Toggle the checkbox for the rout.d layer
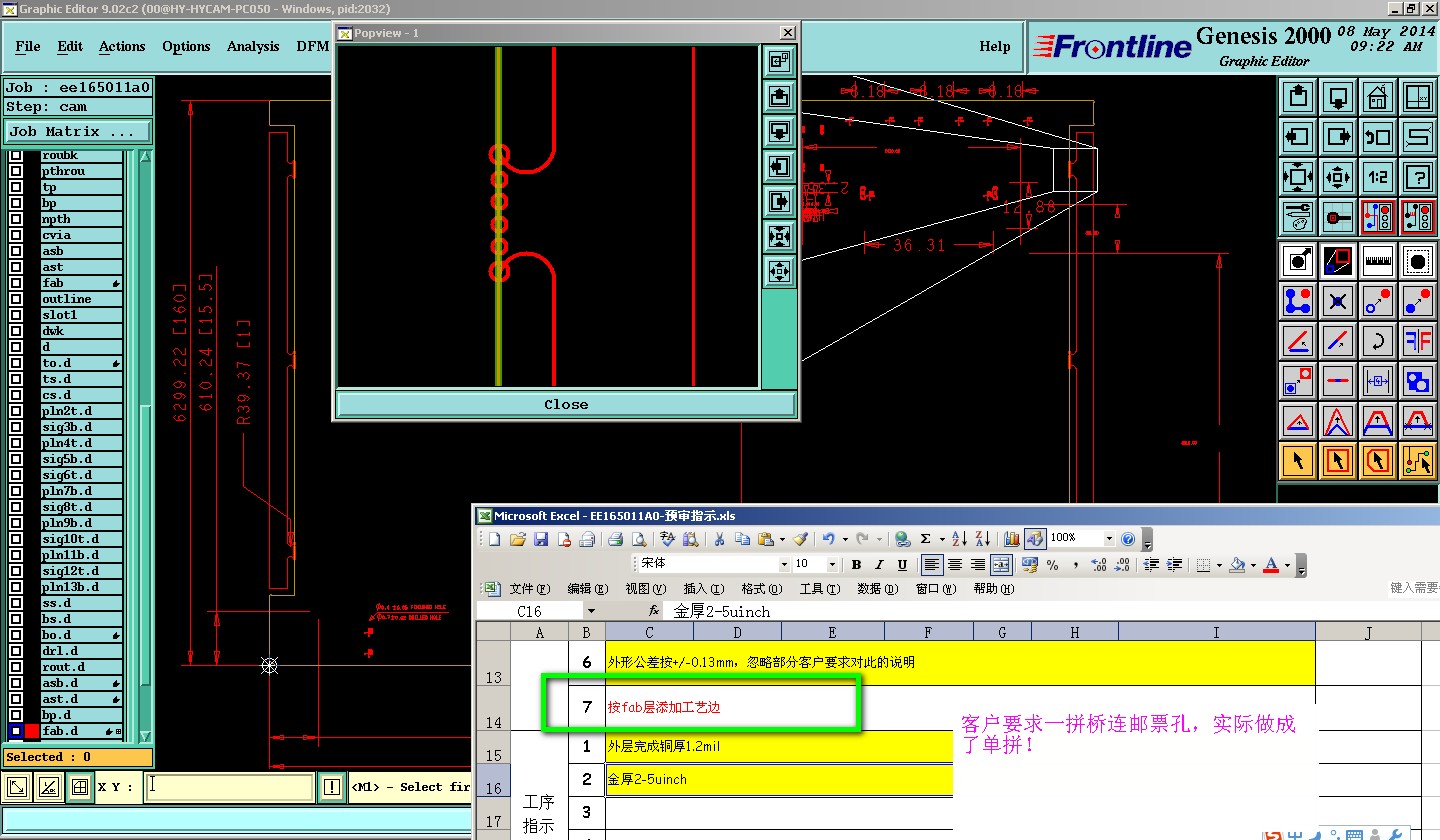This screenshot has width=1440, height=840. (16, 667)
